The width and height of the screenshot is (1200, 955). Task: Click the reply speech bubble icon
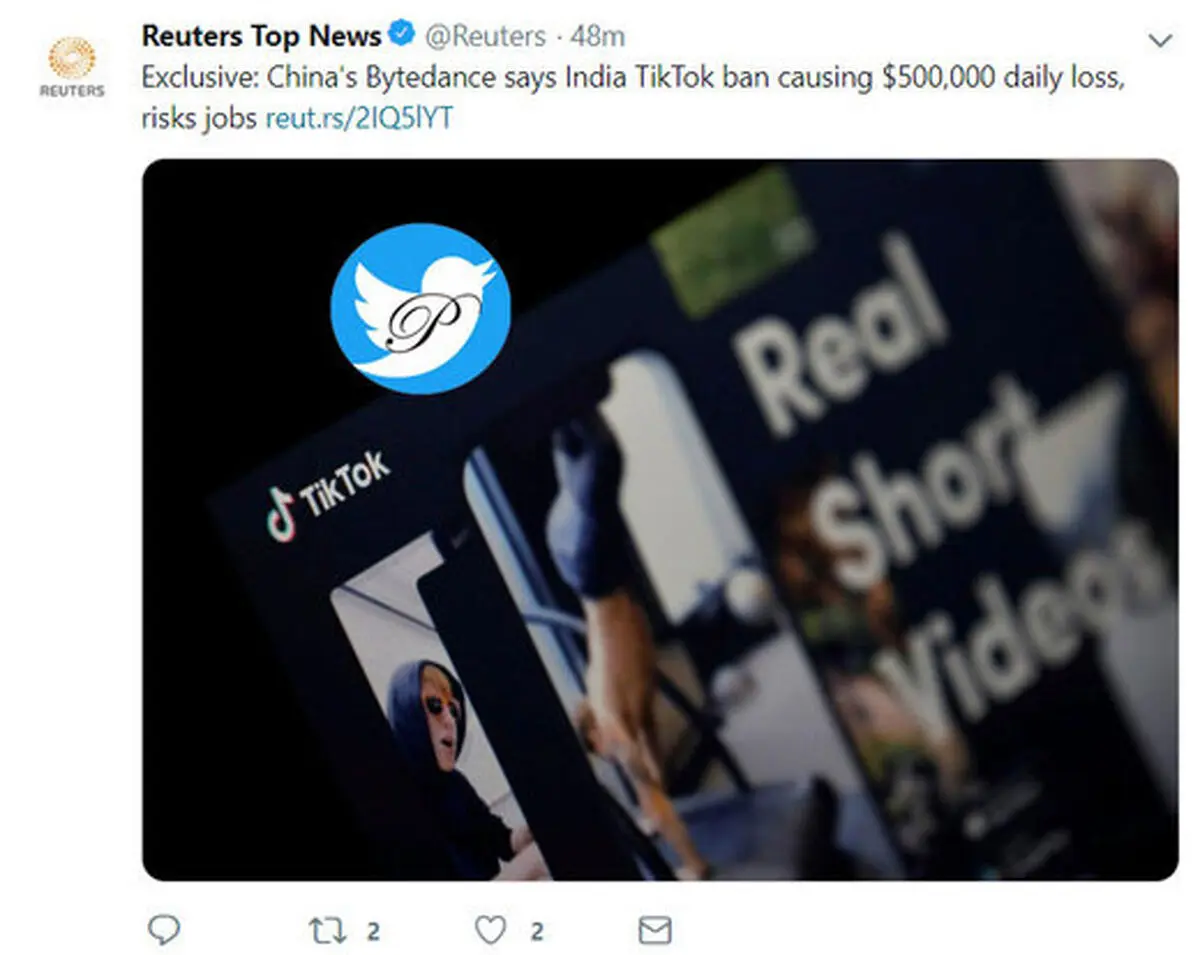tap(163, 930)
